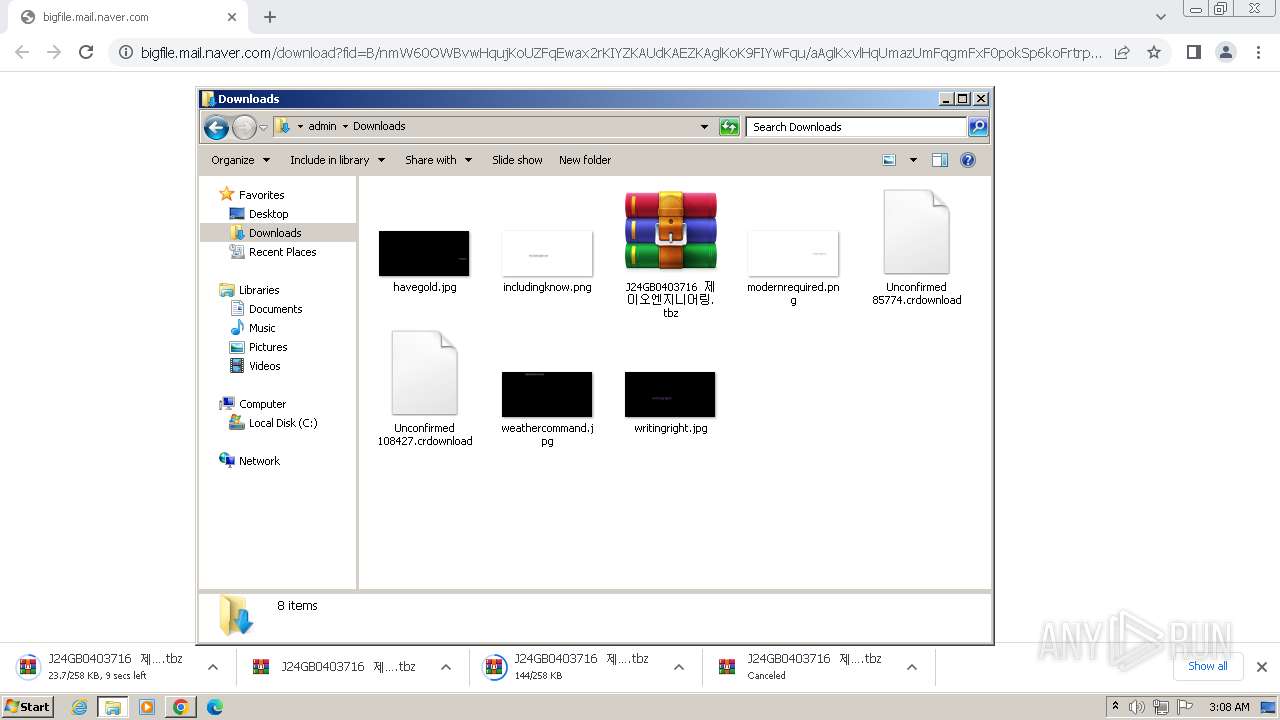
Task: Open the Documents library
Action: 275,309
